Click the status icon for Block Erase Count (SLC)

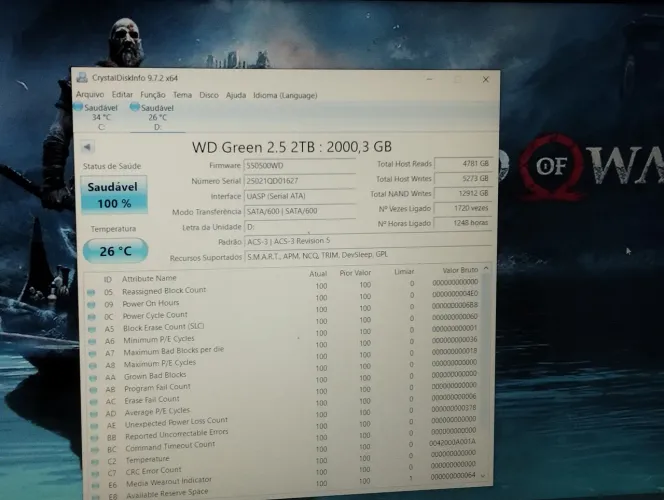click(92, 329)
